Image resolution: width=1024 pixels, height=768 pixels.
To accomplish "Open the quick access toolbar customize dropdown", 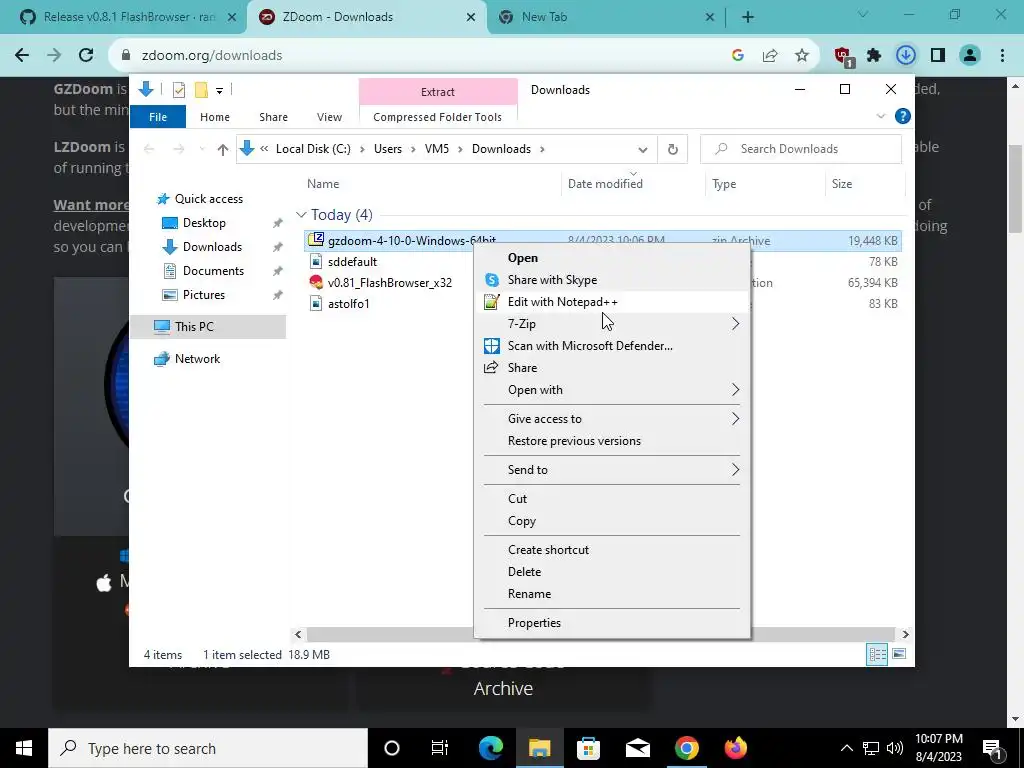I will tap(219, 91).
